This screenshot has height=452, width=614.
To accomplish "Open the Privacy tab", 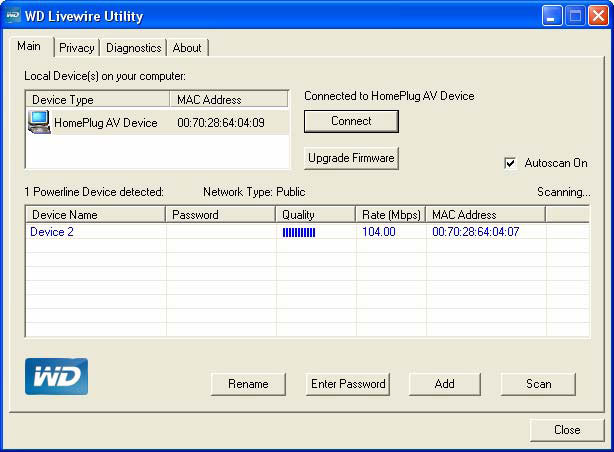I will tap(77, 48).
